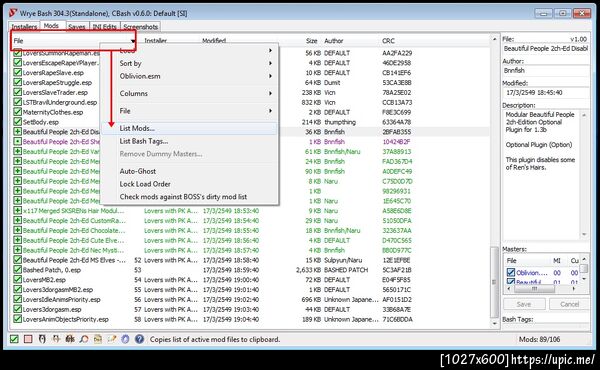Switch to the INI Edits tab
The image size is (600, 370).
click(104, 27)
